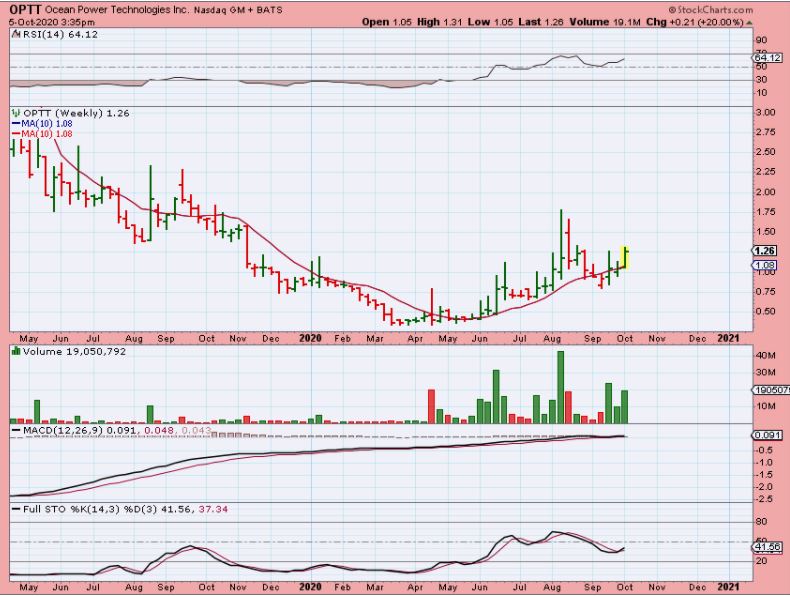Select the Ocean Power Technologies Inc. name
790x597 pixels.
coord(117,10)
